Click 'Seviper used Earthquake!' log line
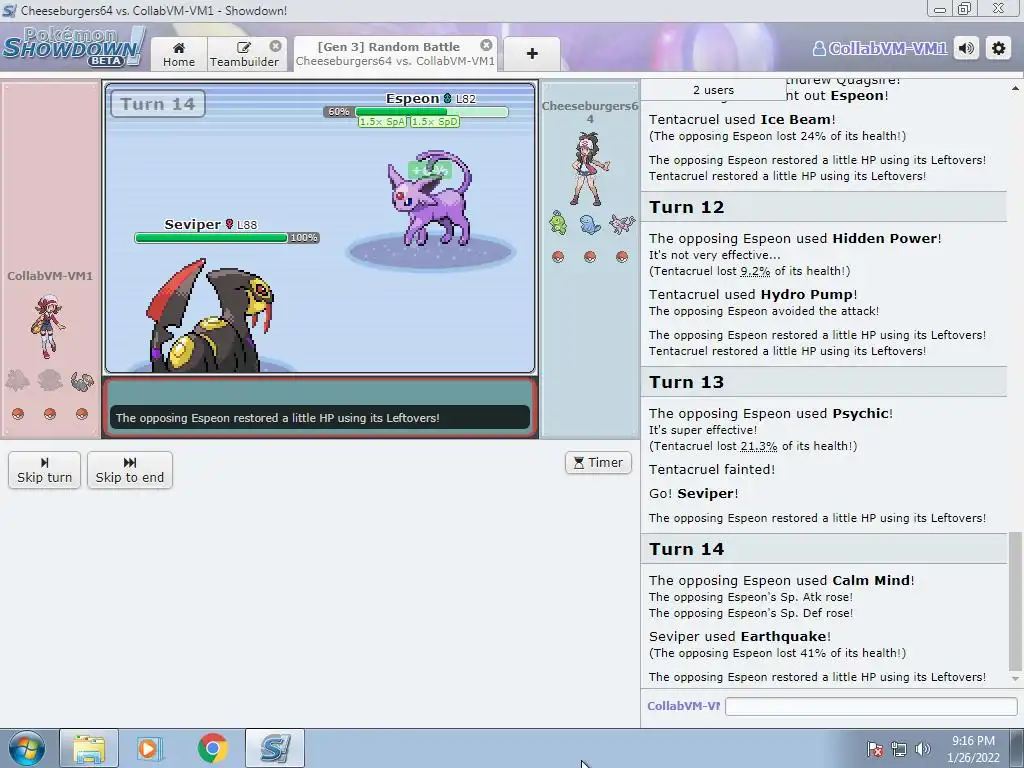The height and width of the screenshot is (768, 1024). (x=740, y=637)
